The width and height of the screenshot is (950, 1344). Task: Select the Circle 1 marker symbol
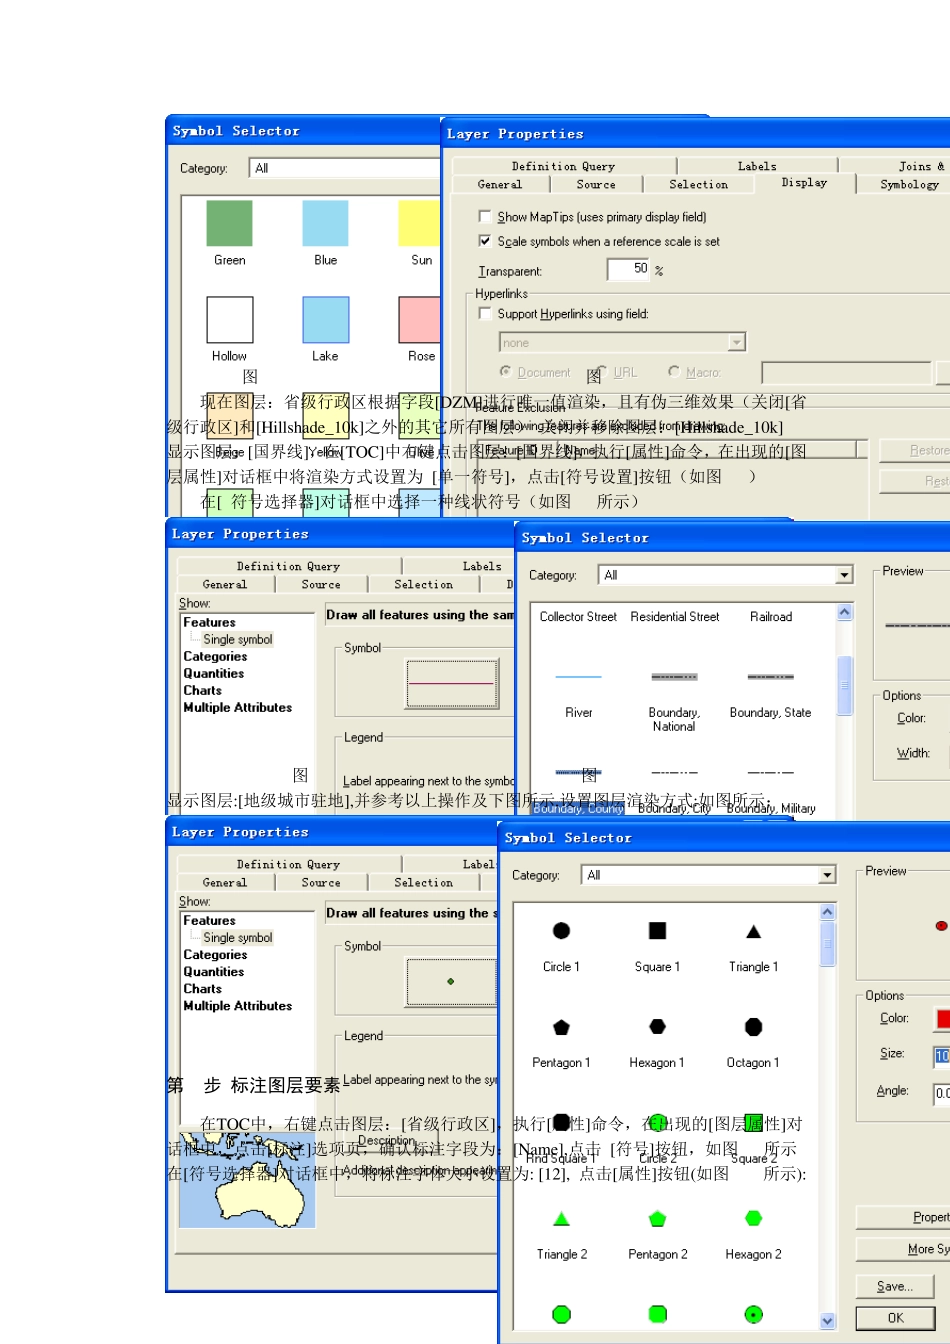tap(561, 931)
